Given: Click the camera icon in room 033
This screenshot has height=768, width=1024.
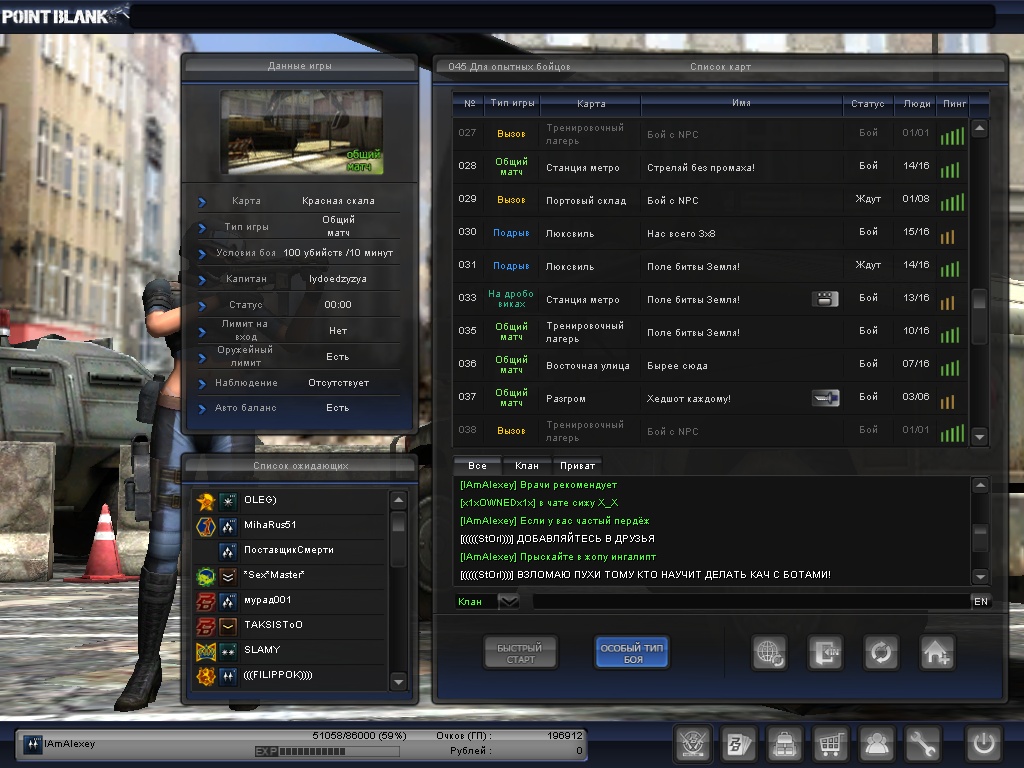Looking at the screenshot, I should coord(825,299).
